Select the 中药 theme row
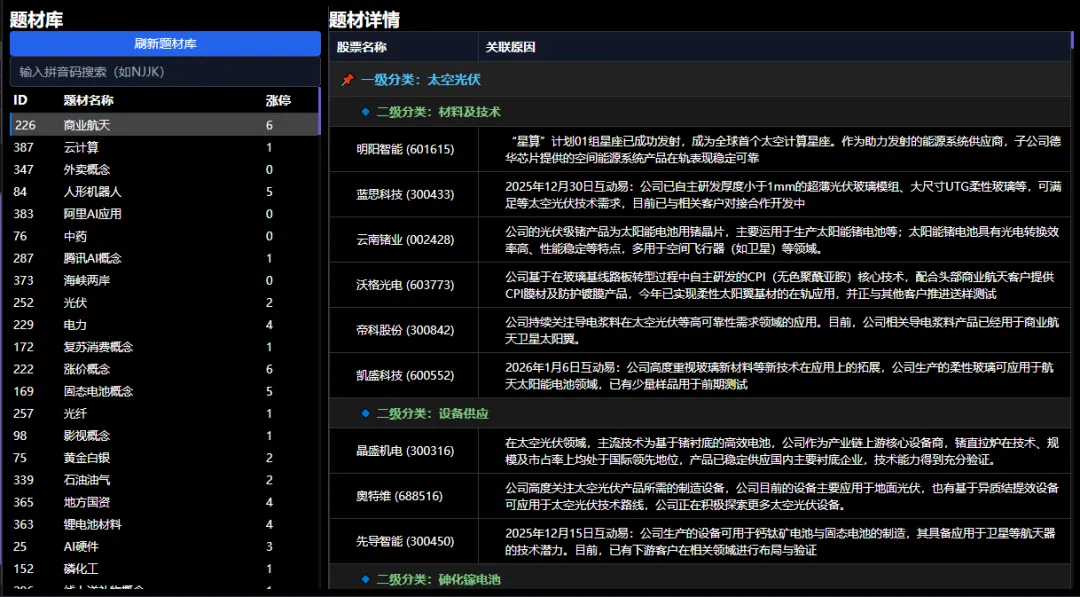1080x597 pixels. [165, 236]
